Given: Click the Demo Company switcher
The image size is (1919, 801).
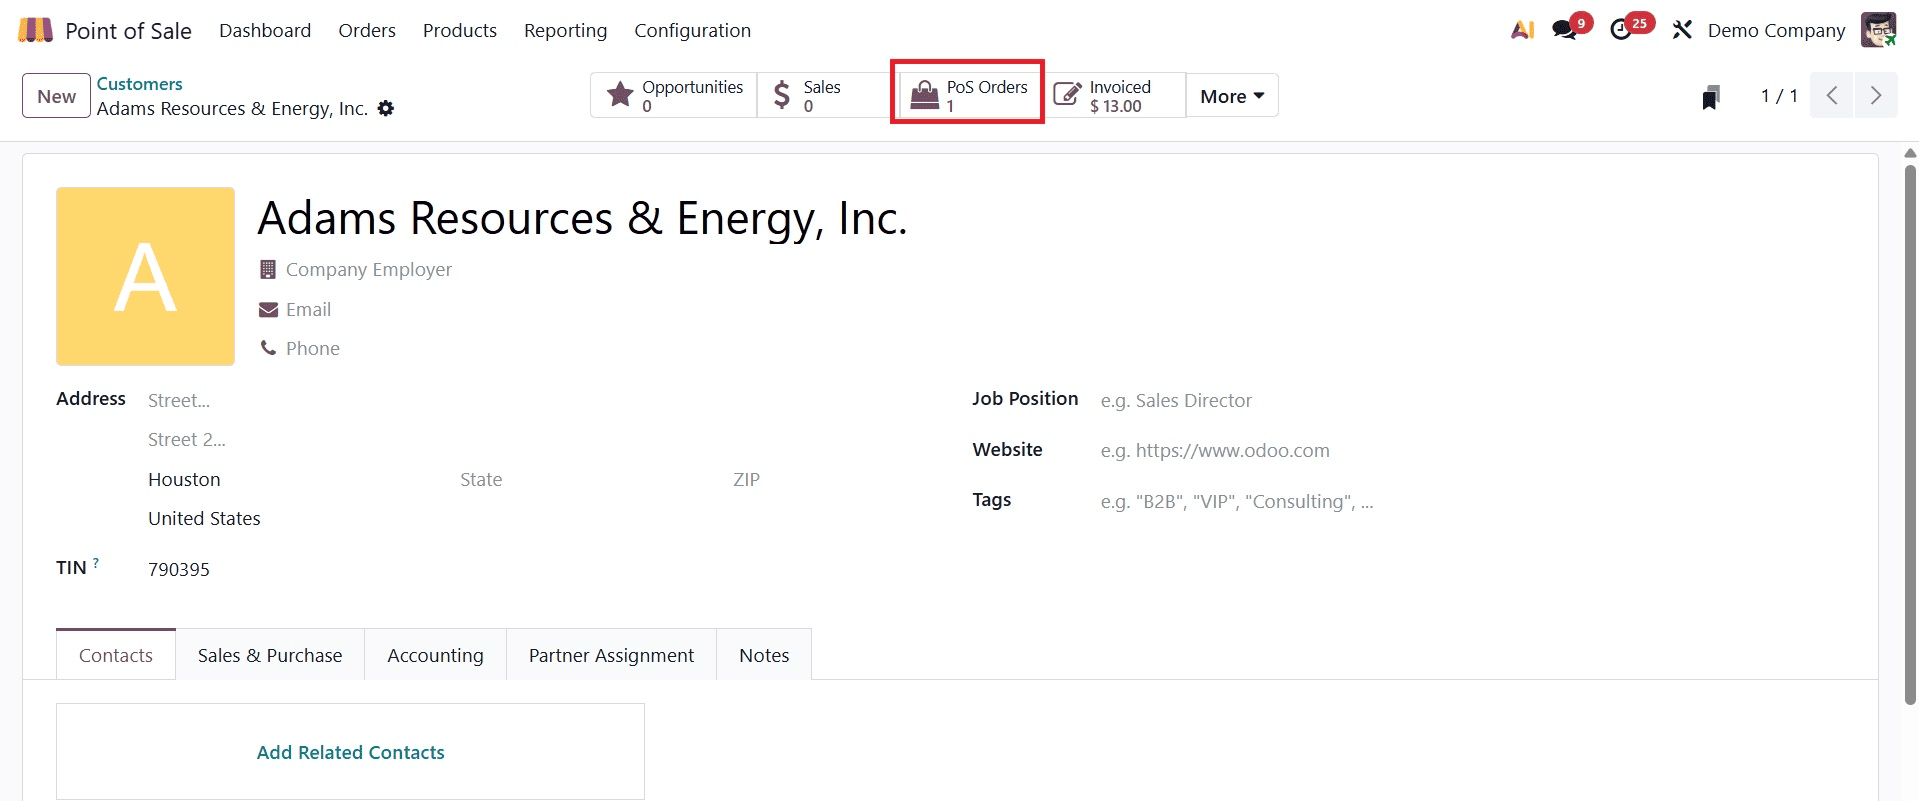Looking at the screenshot, I should [1776, 30].
